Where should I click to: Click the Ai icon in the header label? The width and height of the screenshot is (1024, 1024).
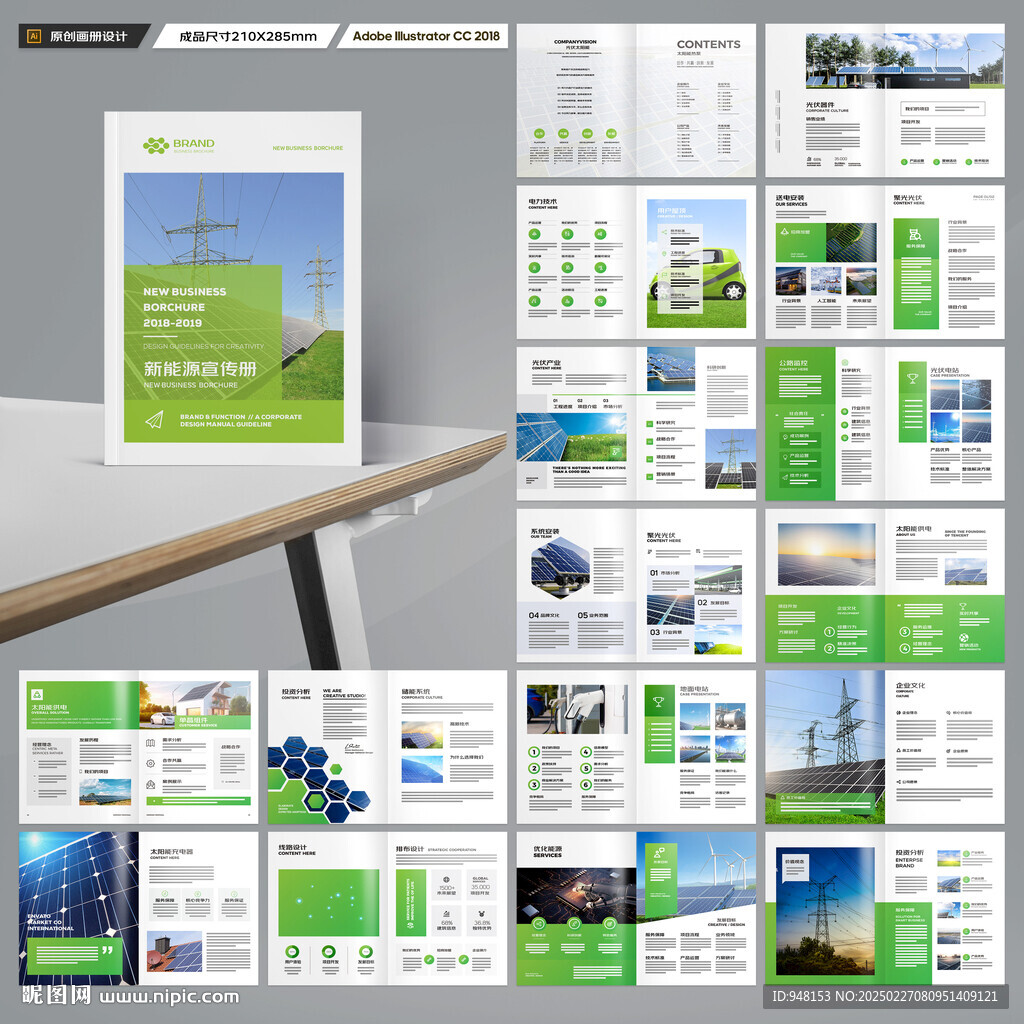(x=34, y=37)
